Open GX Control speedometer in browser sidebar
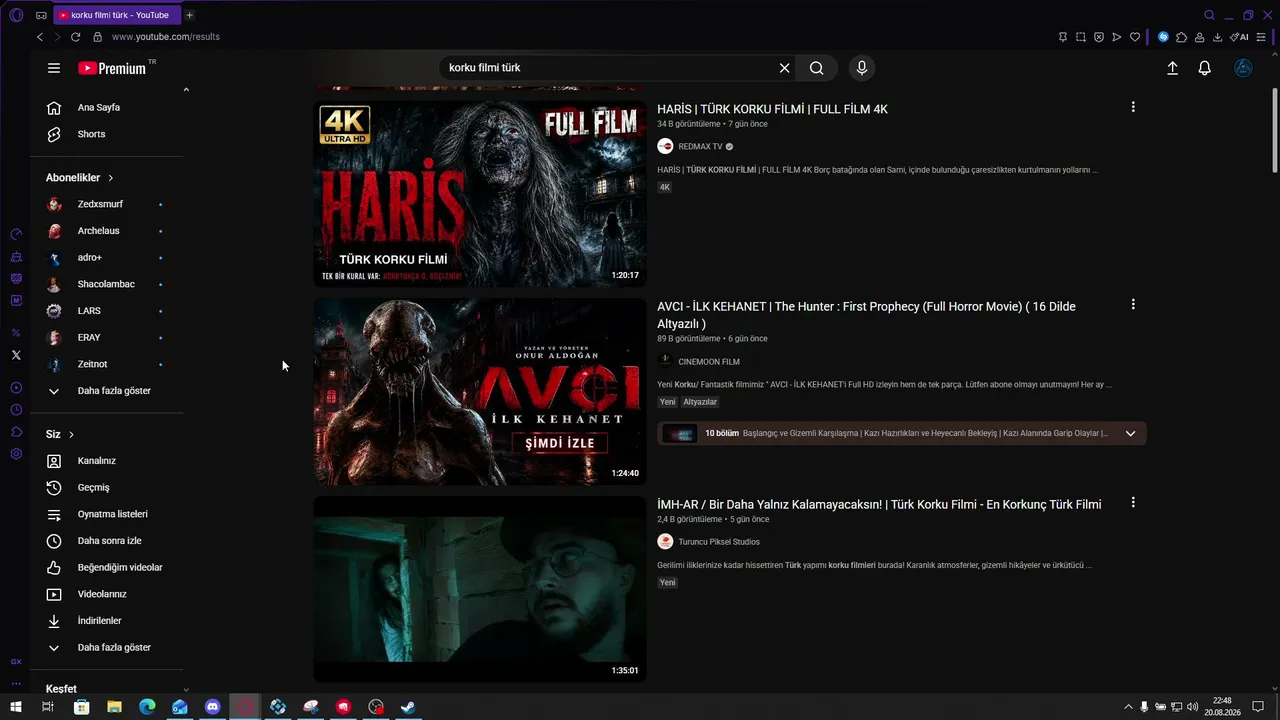 (16, 234)
